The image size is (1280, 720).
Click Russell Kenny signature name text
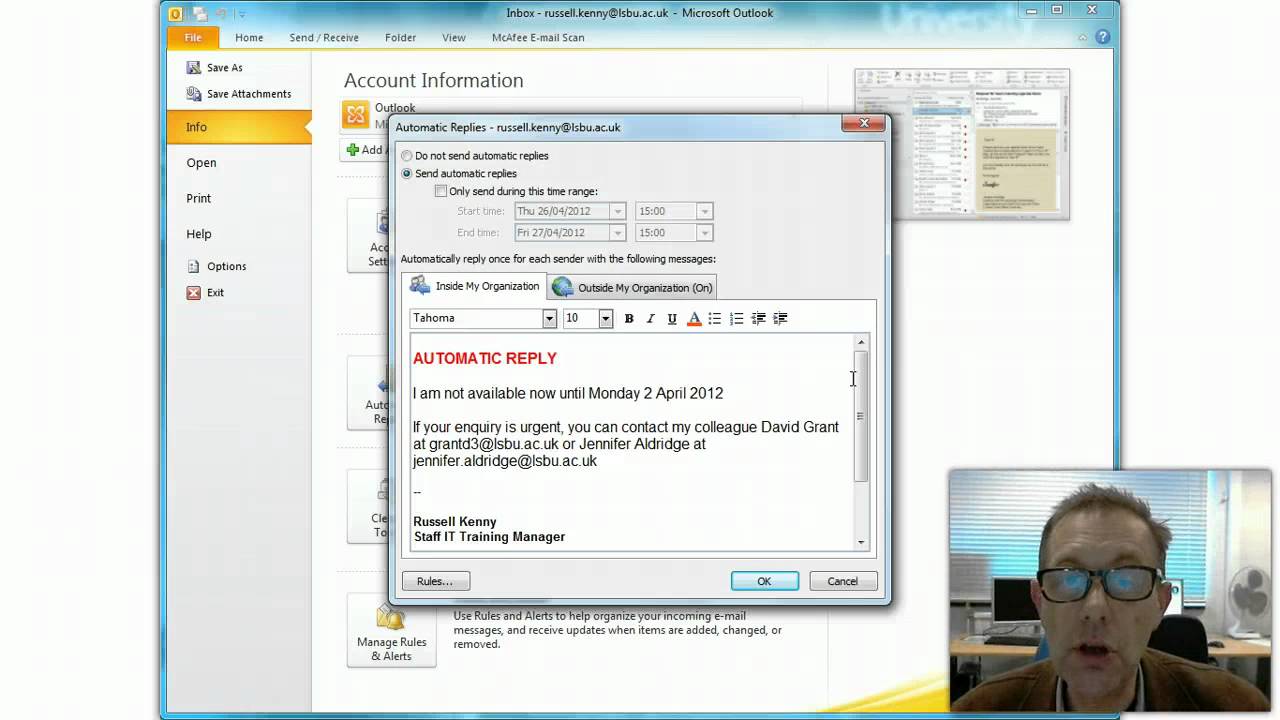[x=455, y=522]
